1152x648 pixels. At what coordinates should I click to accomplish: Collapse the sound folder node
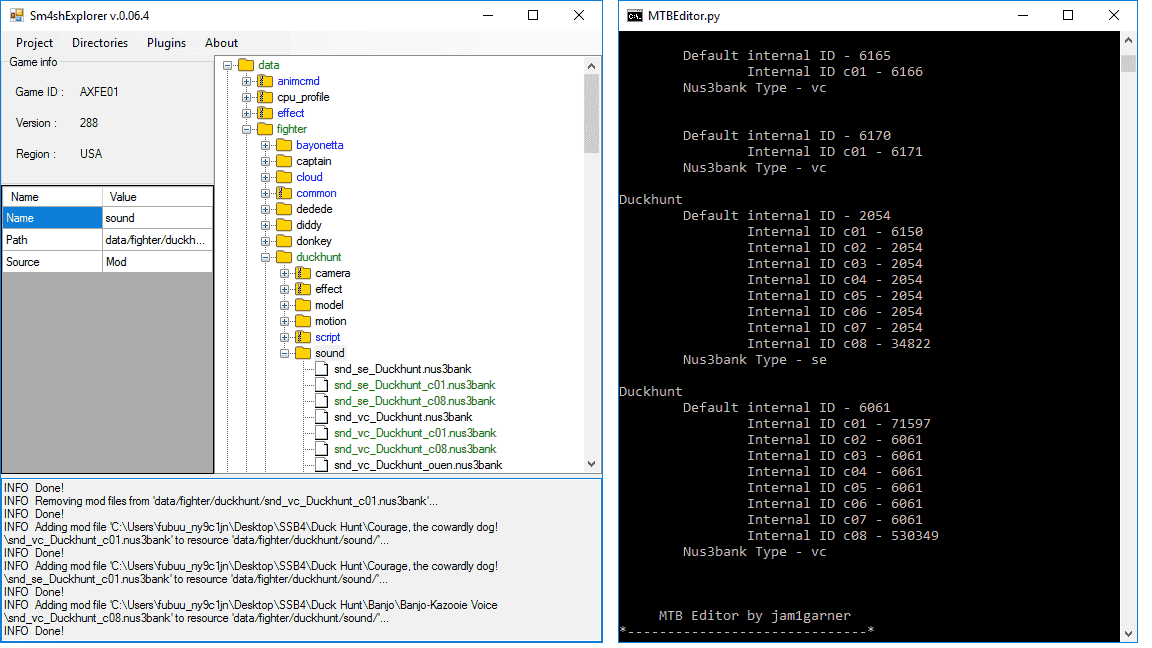(285, 353)
